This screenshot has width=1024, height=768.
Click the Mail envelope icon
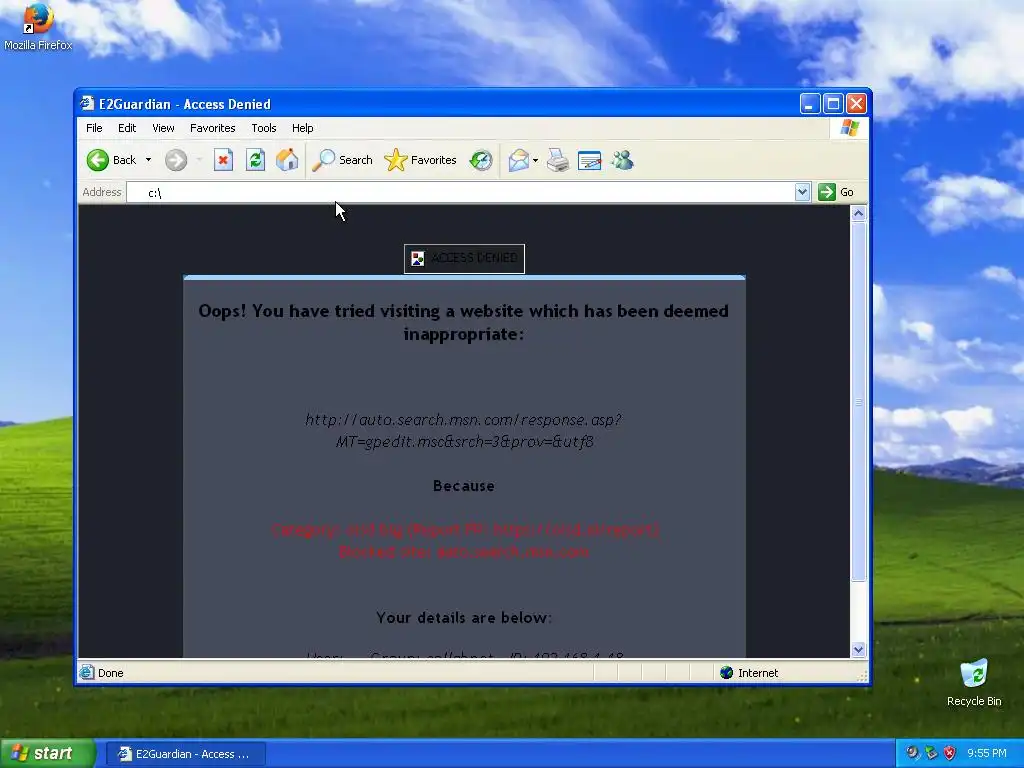click(x=519, y=160)
